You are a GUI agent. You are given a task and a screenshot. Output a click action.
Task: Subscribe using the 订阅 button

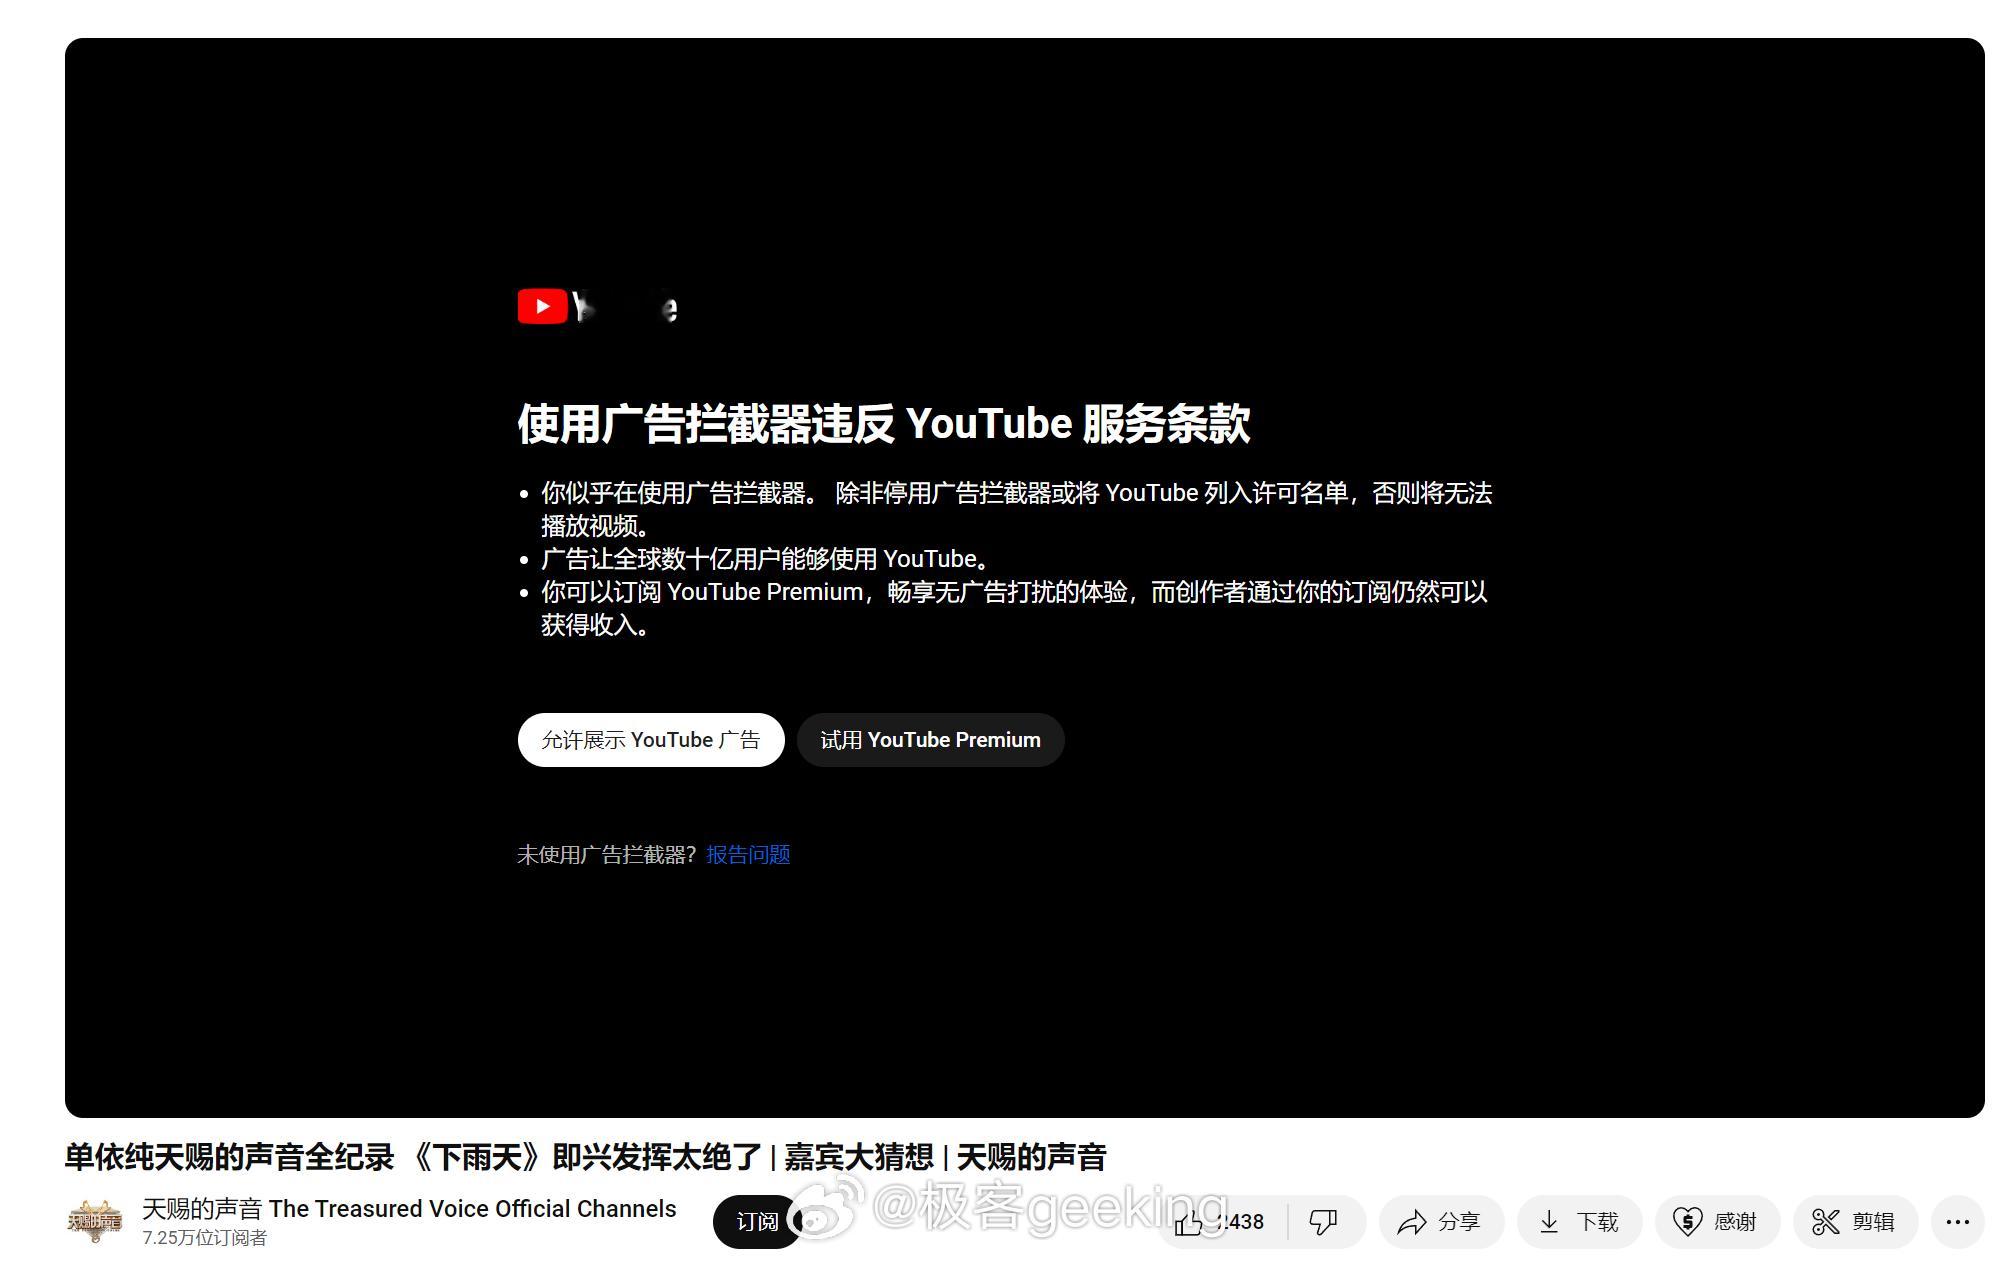pyautogui.click(x=757, y=1222)
